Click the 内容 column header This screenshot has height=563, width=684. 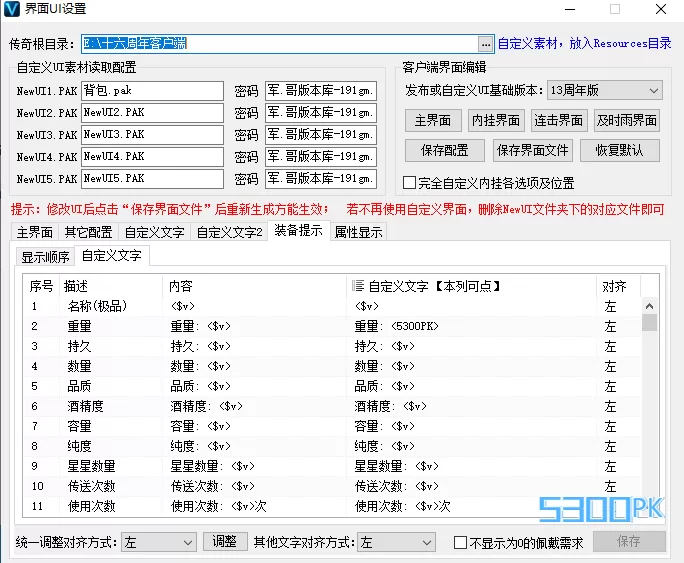tap(254, 286)
